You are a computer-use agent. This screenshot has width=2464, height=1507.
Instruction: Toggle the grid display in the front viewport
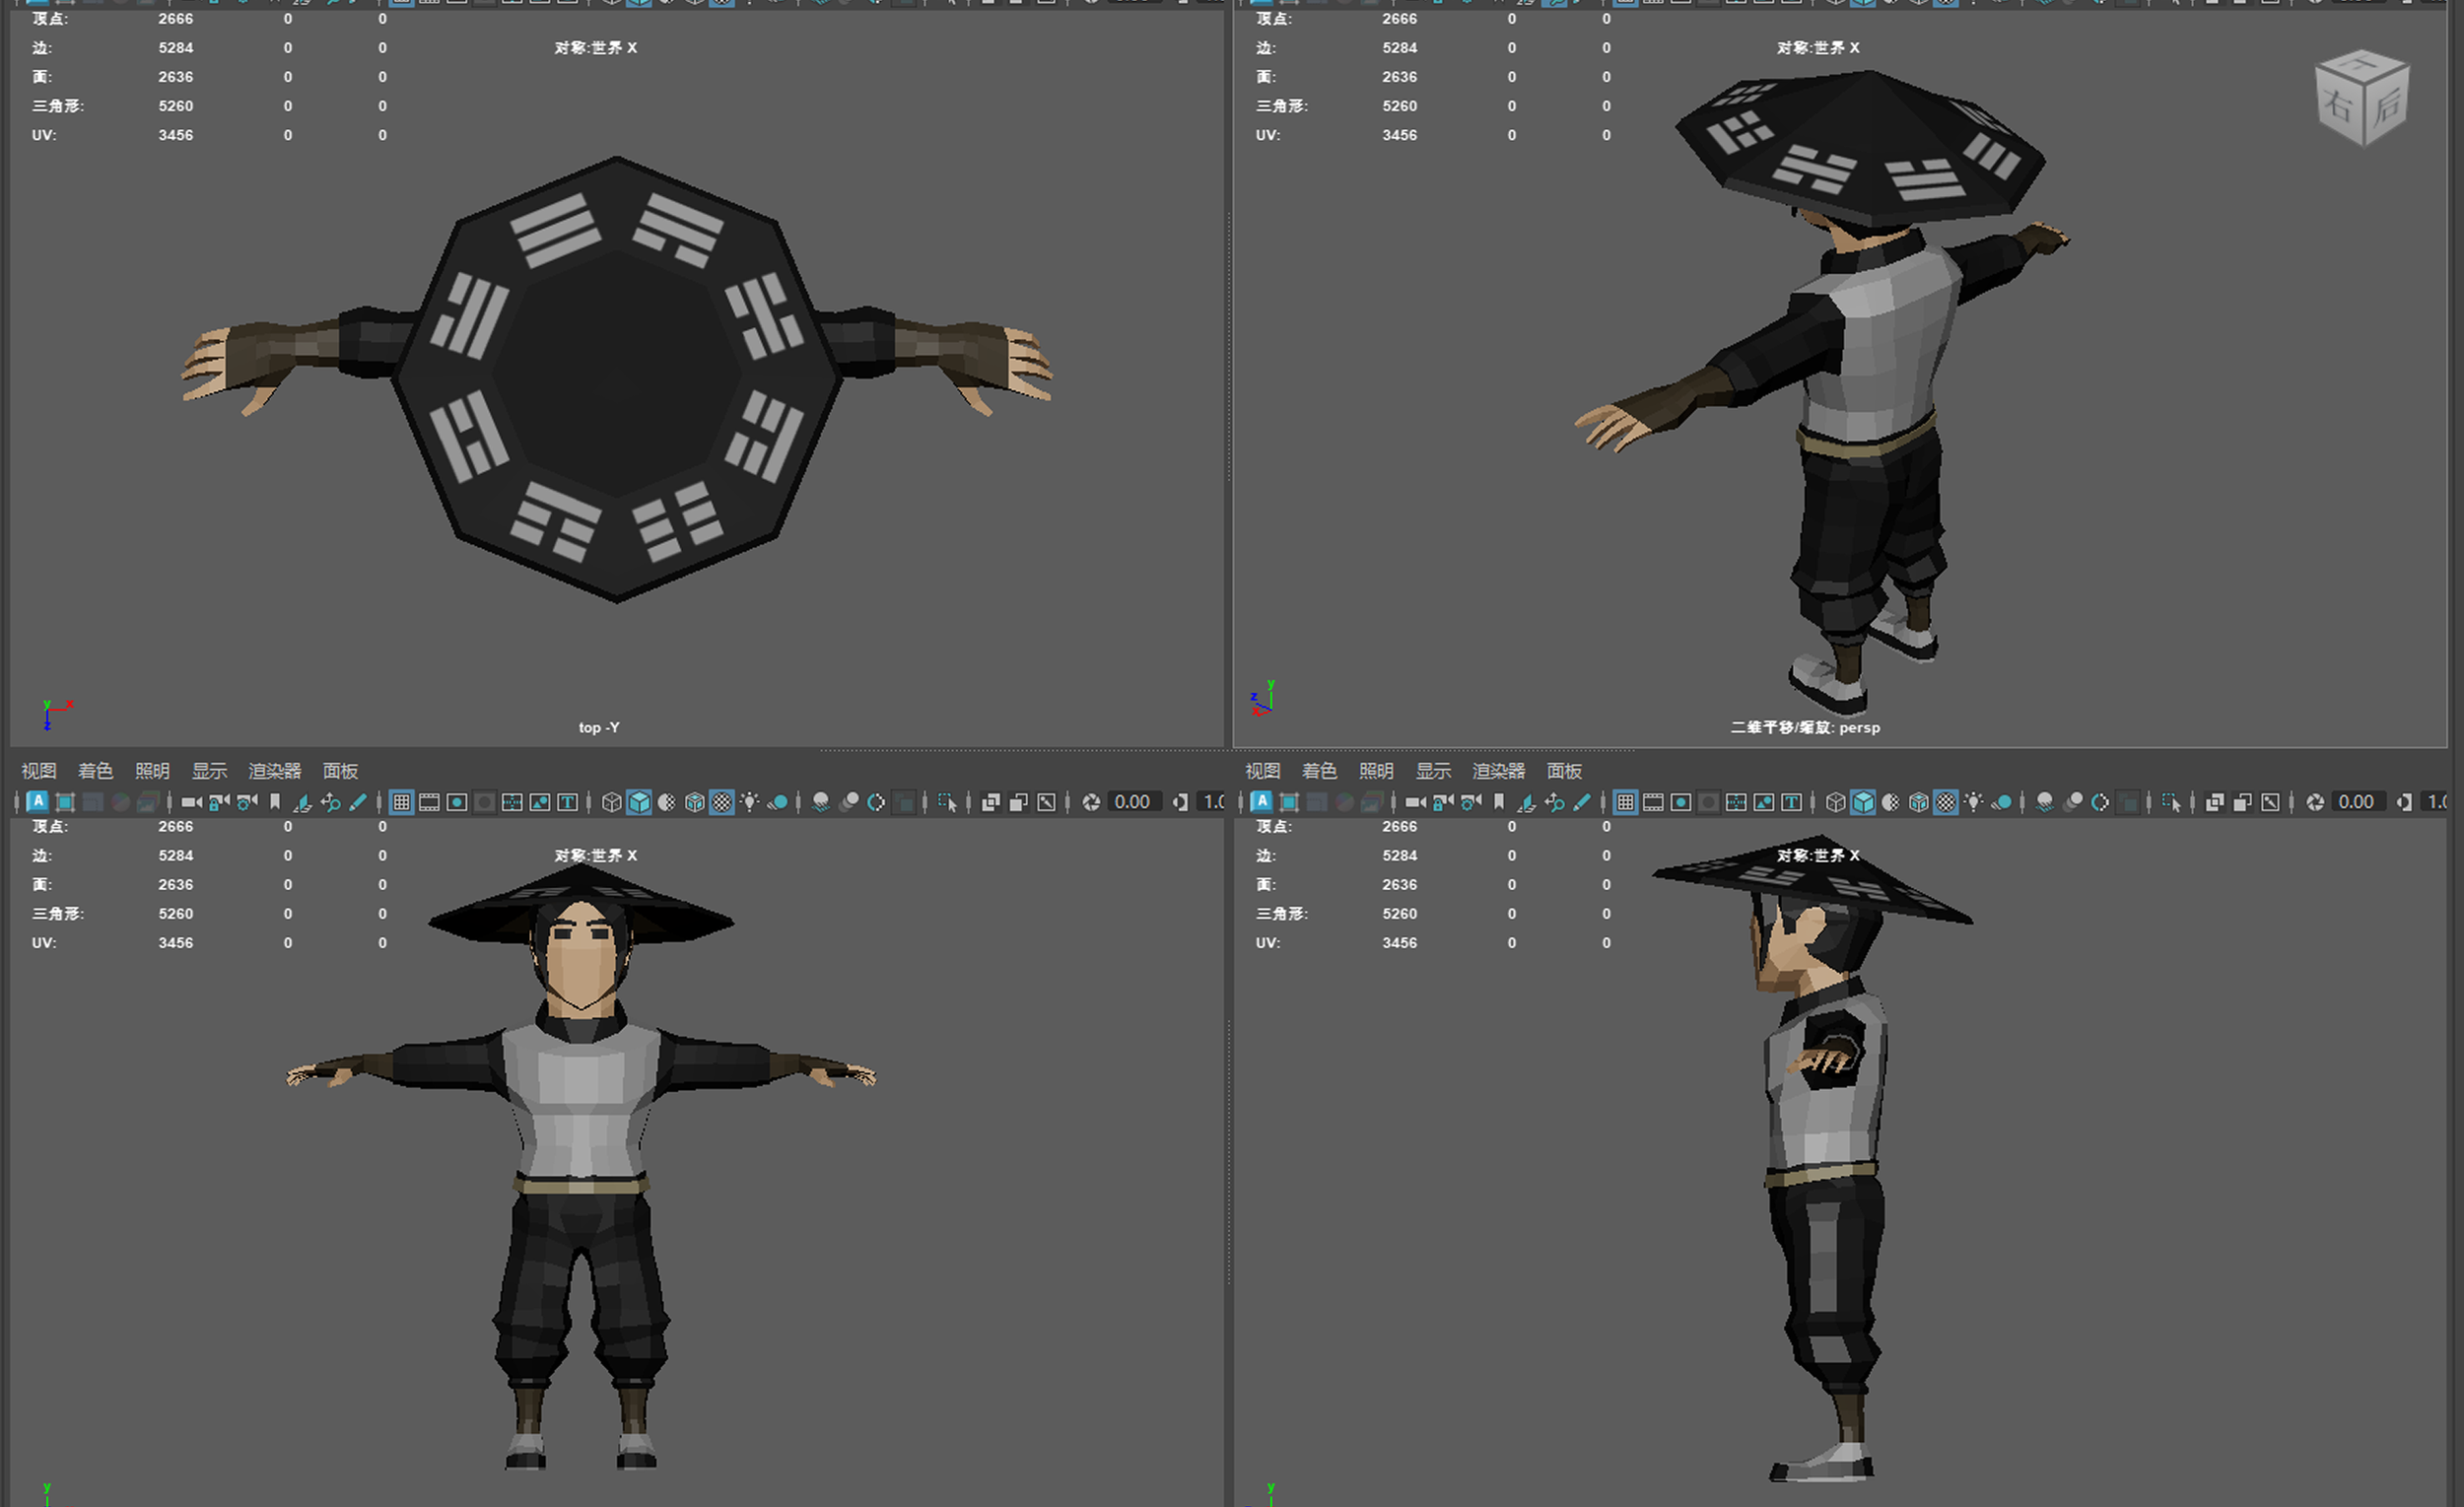[401, 802]
